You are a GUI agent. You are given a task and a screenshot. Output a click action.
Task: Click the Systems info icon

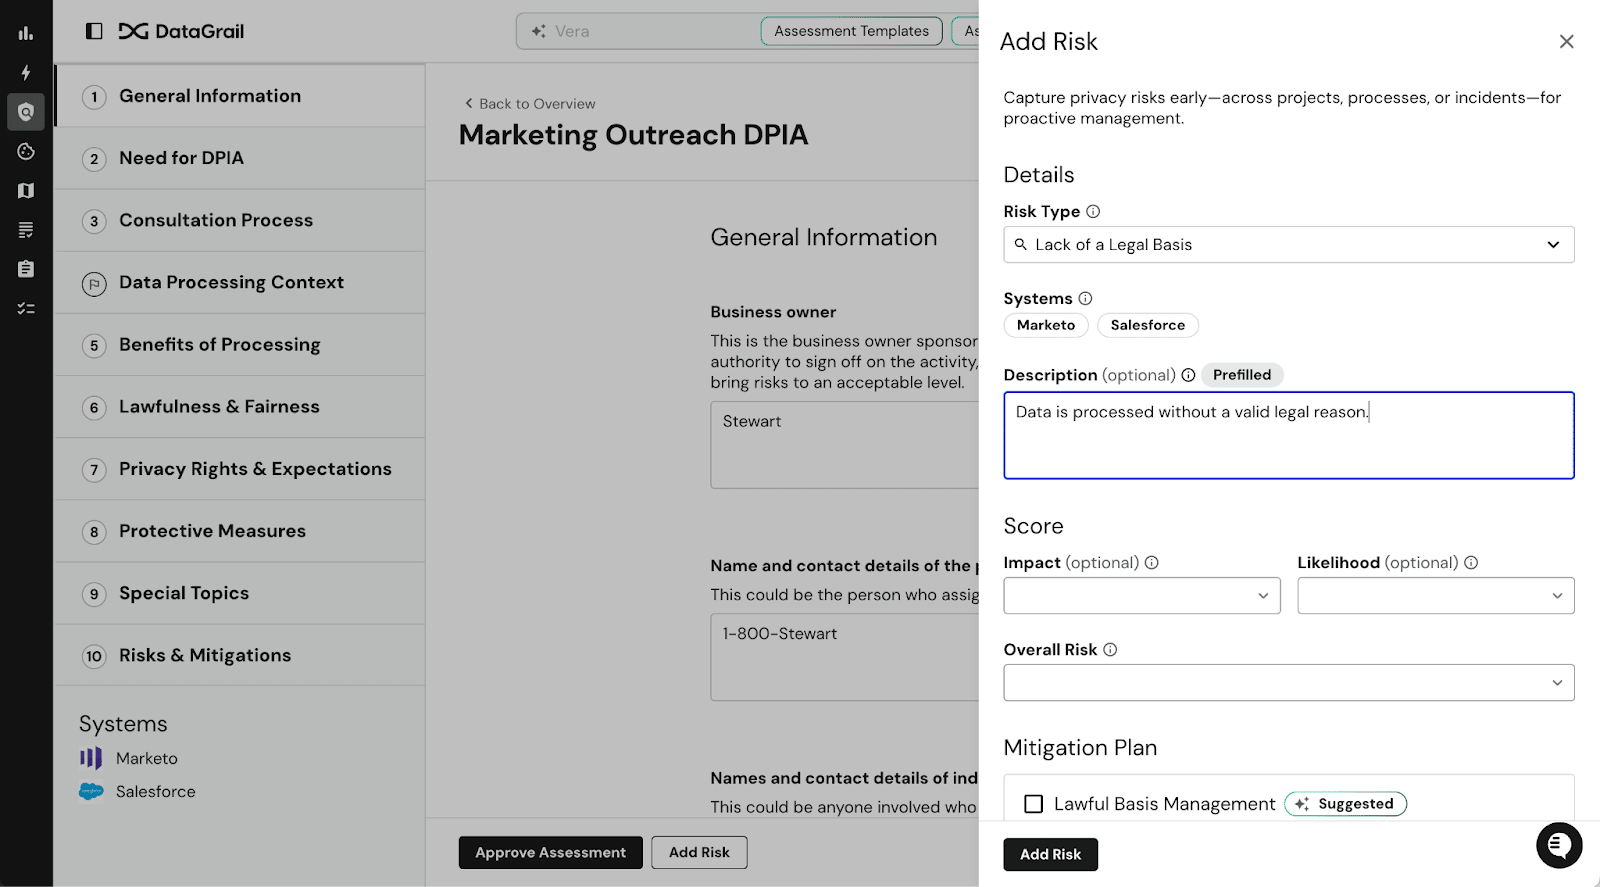(1085, 298)
